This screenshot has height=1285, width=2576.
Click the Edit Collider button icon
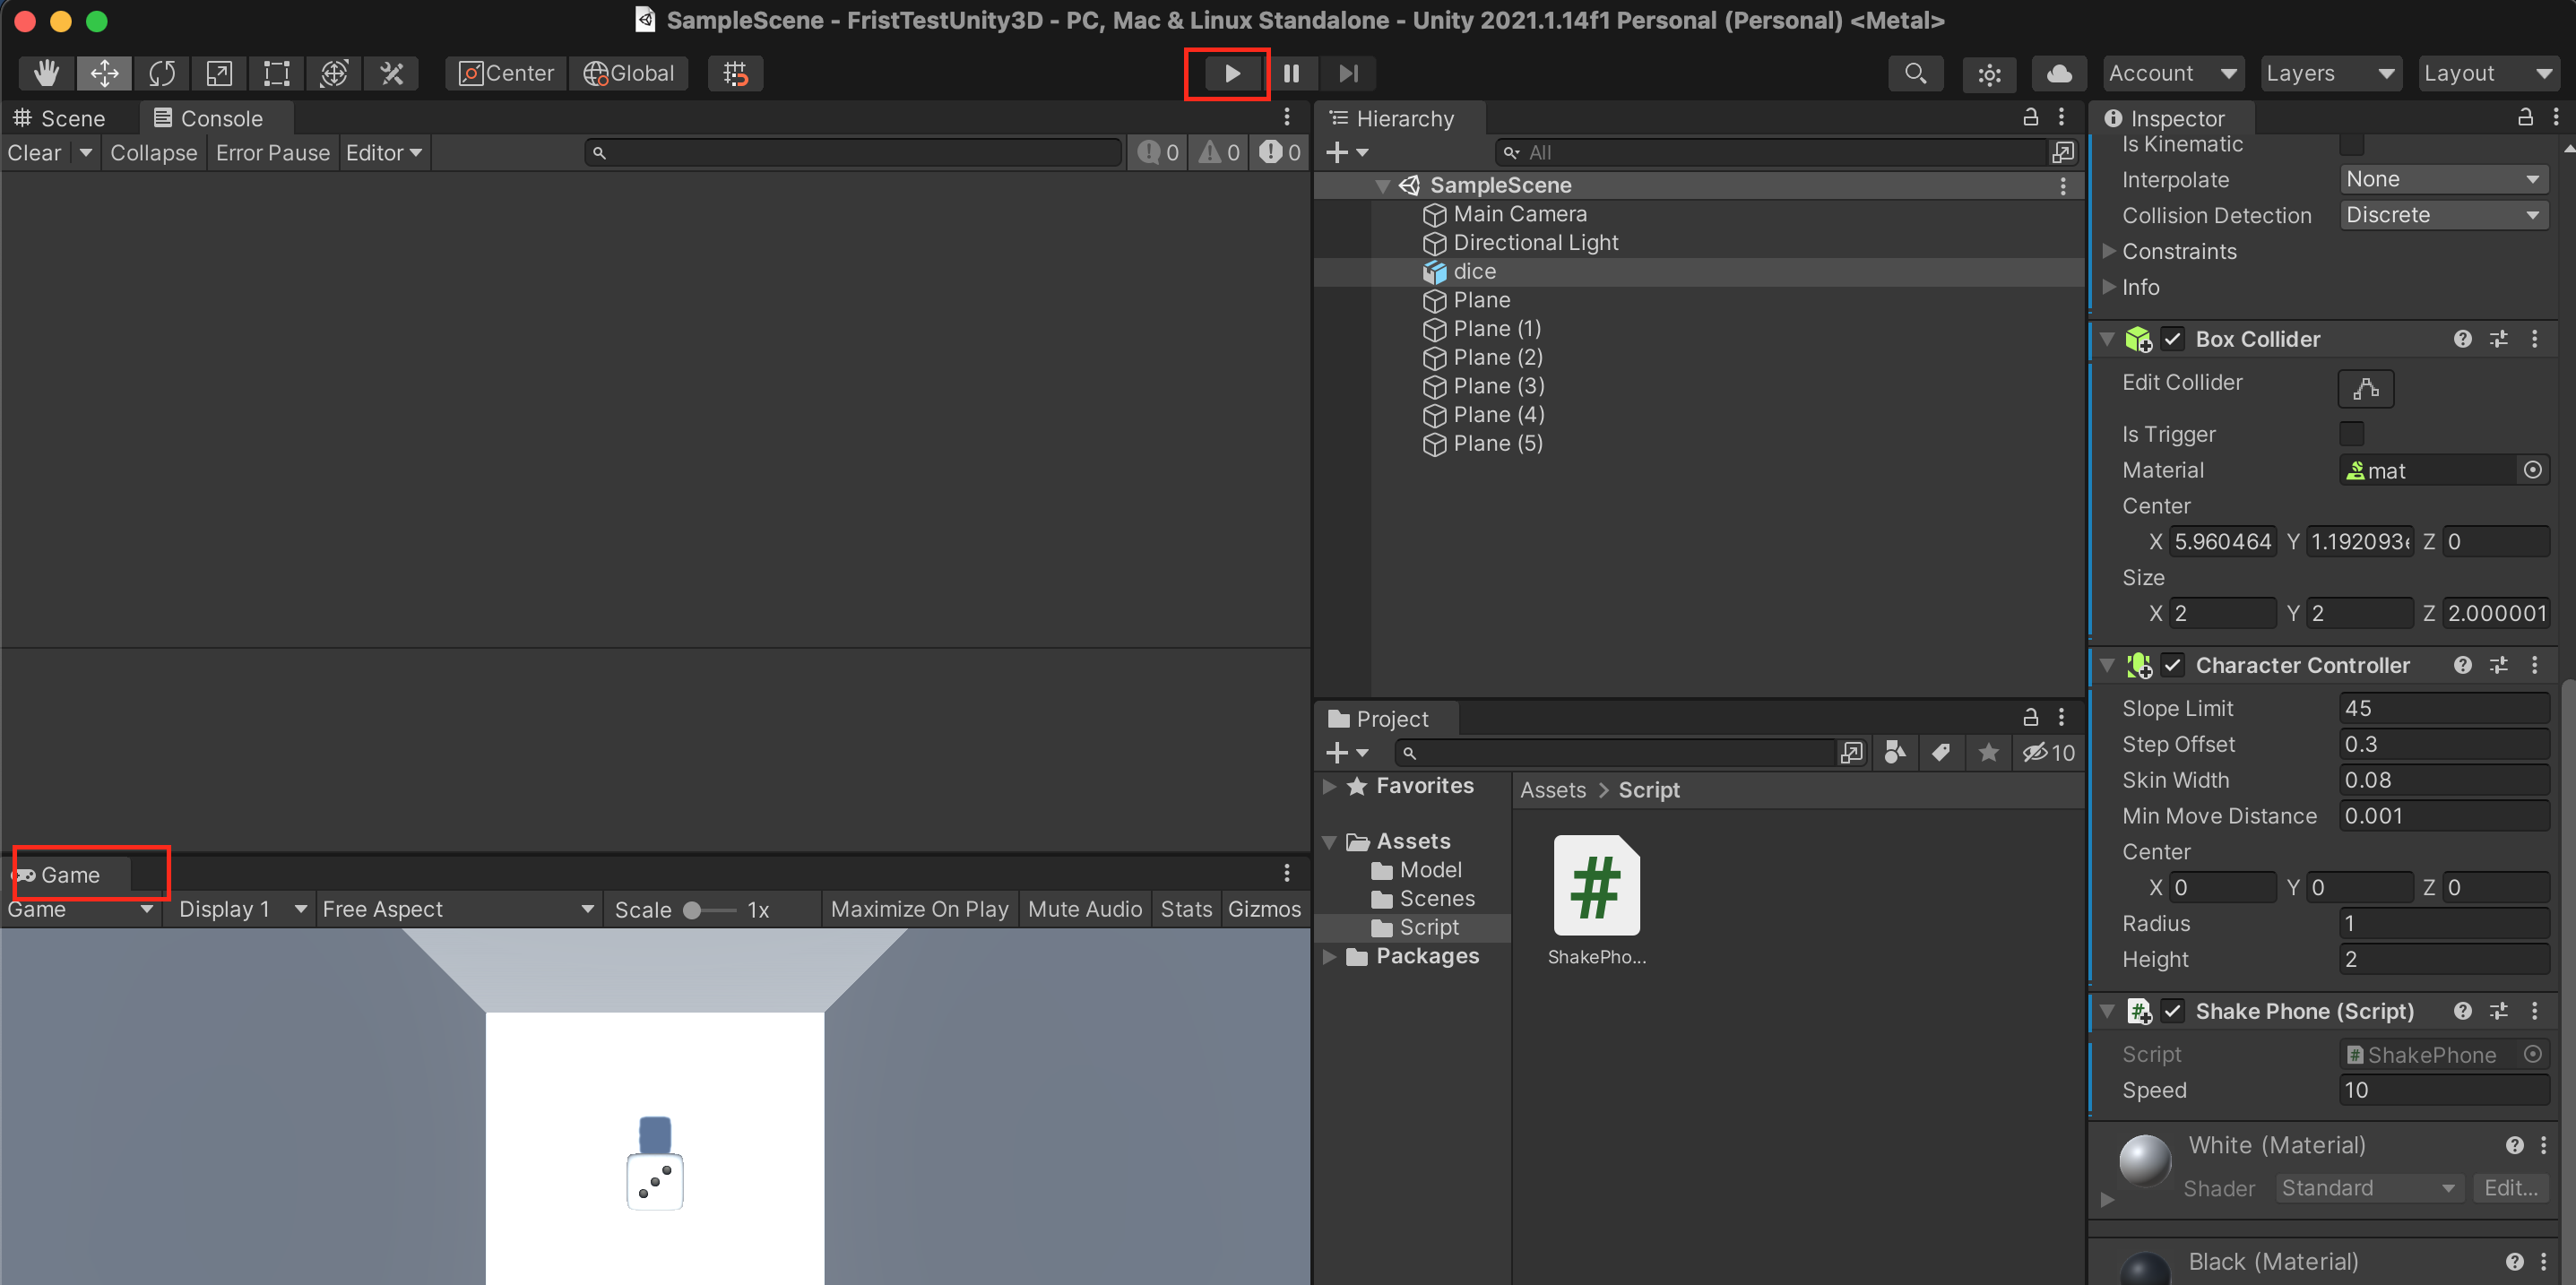pos(2365,388)
